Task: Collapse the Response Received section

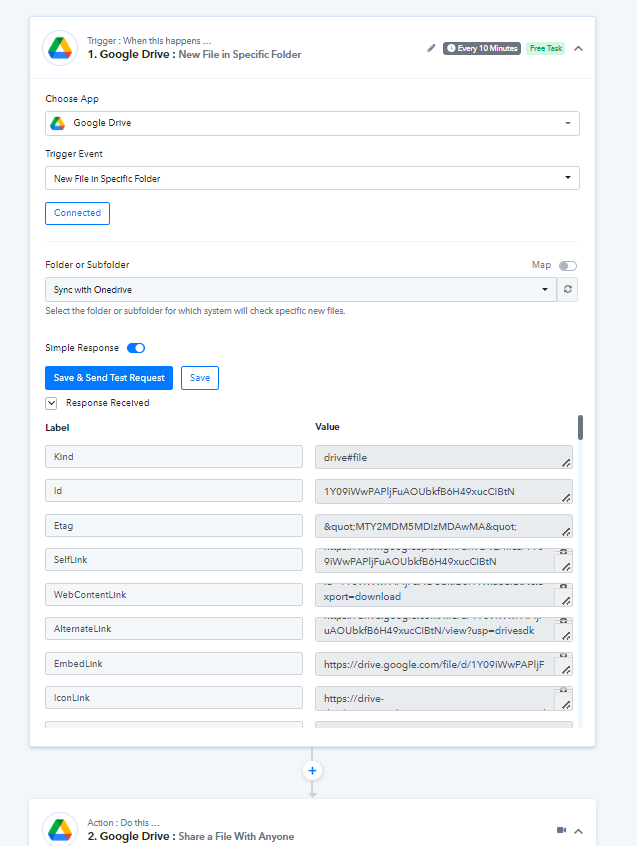Action: pyautogui.click(x=51, y=403)
